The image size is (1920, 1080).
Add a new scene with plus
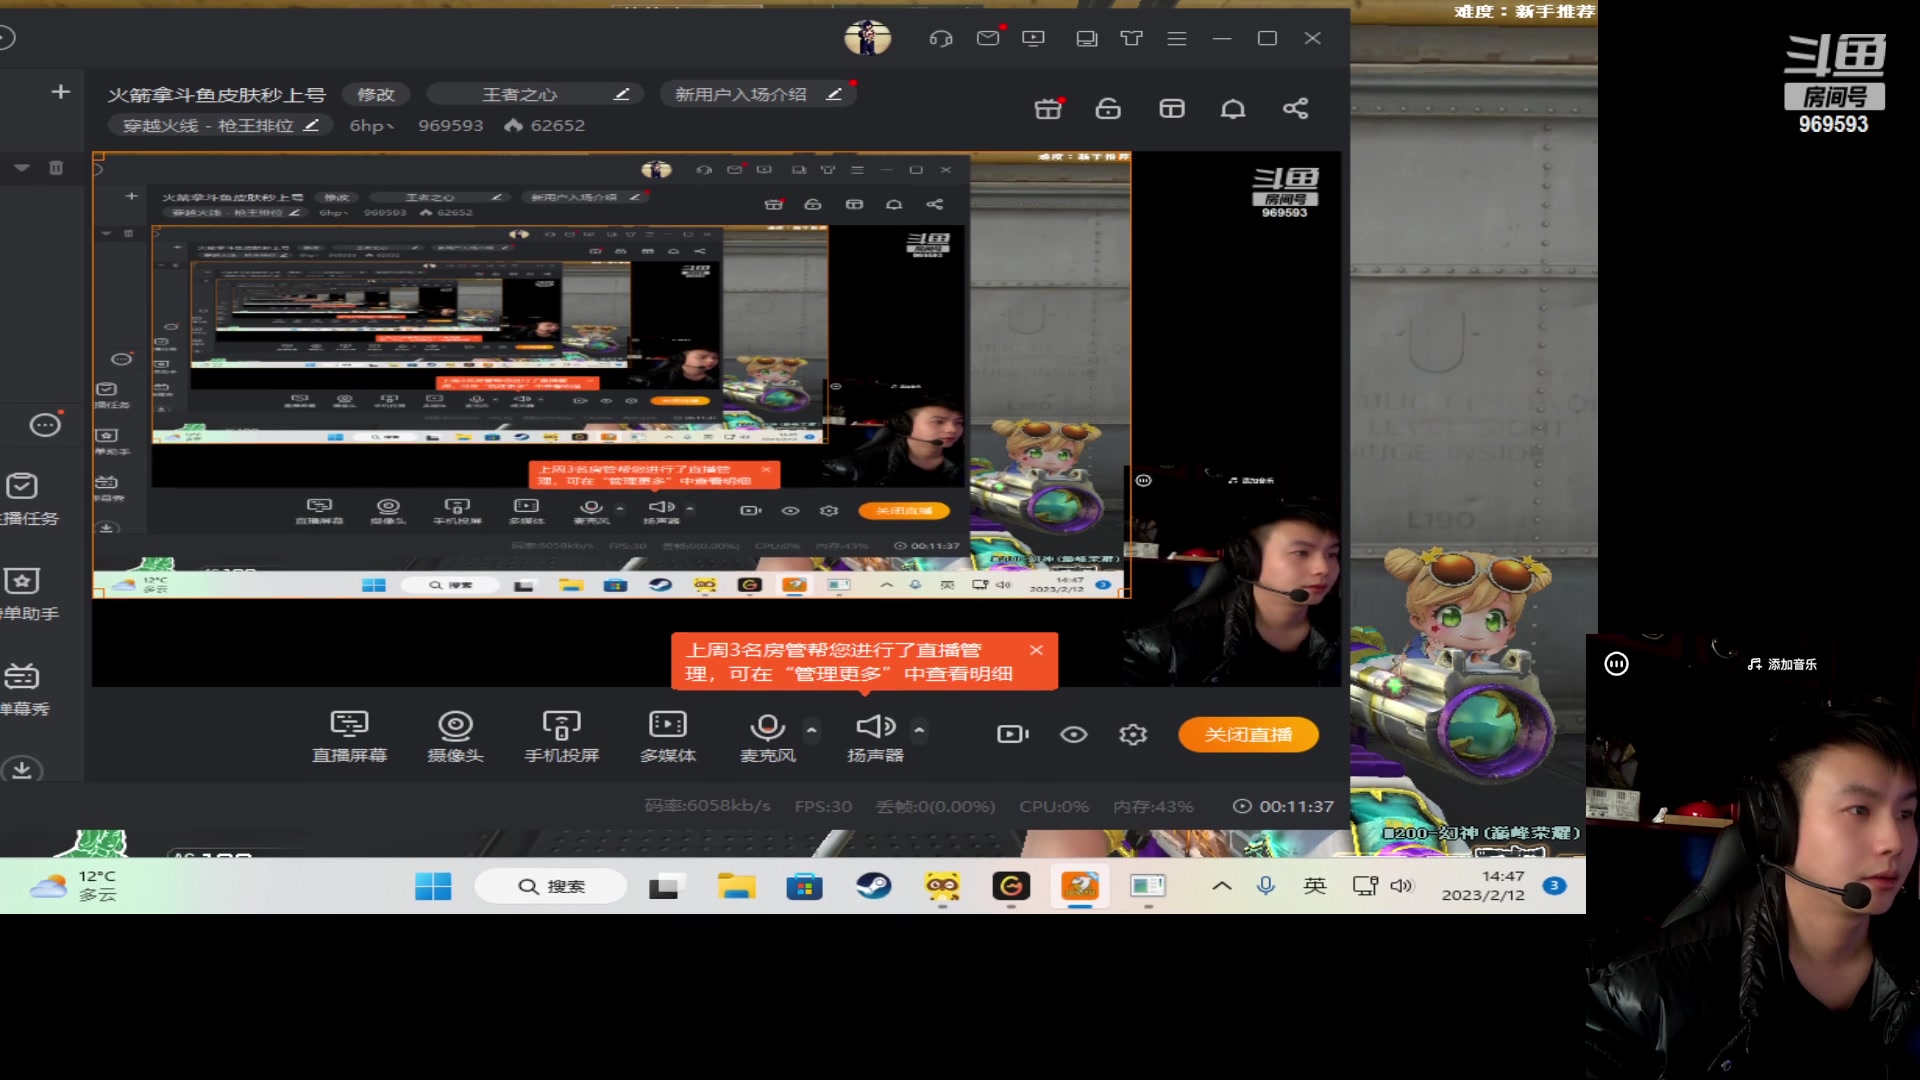(61, 92)
